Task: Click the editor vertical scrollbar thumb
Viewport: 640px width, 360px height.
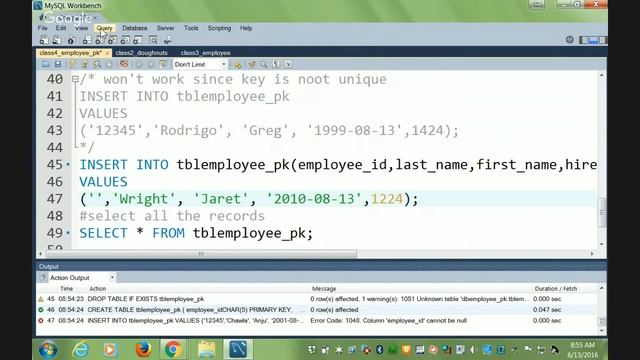Action: pyautogui.click(x=602, y=212)
